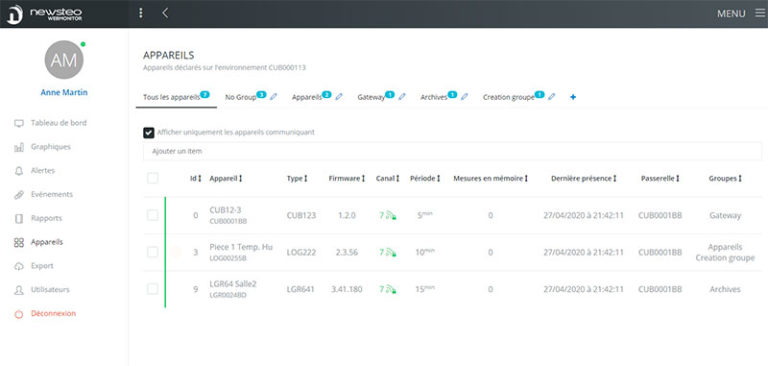Tick the select-all checkbox in table header
This screenshot has height=366, width=768.
tap(153, 178)
